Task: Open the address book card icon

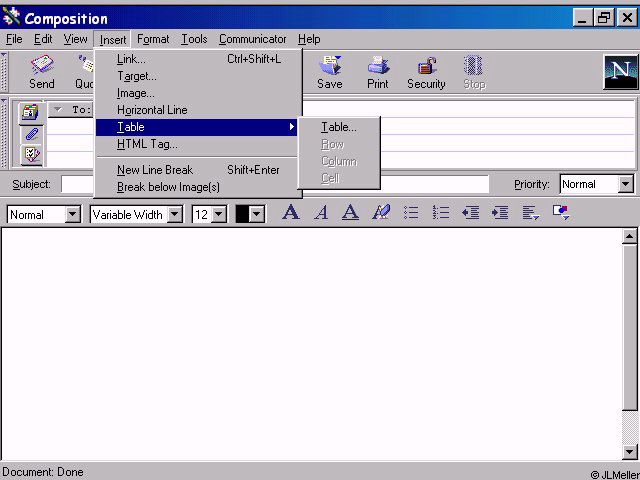Action: click(x=31, y=112)
